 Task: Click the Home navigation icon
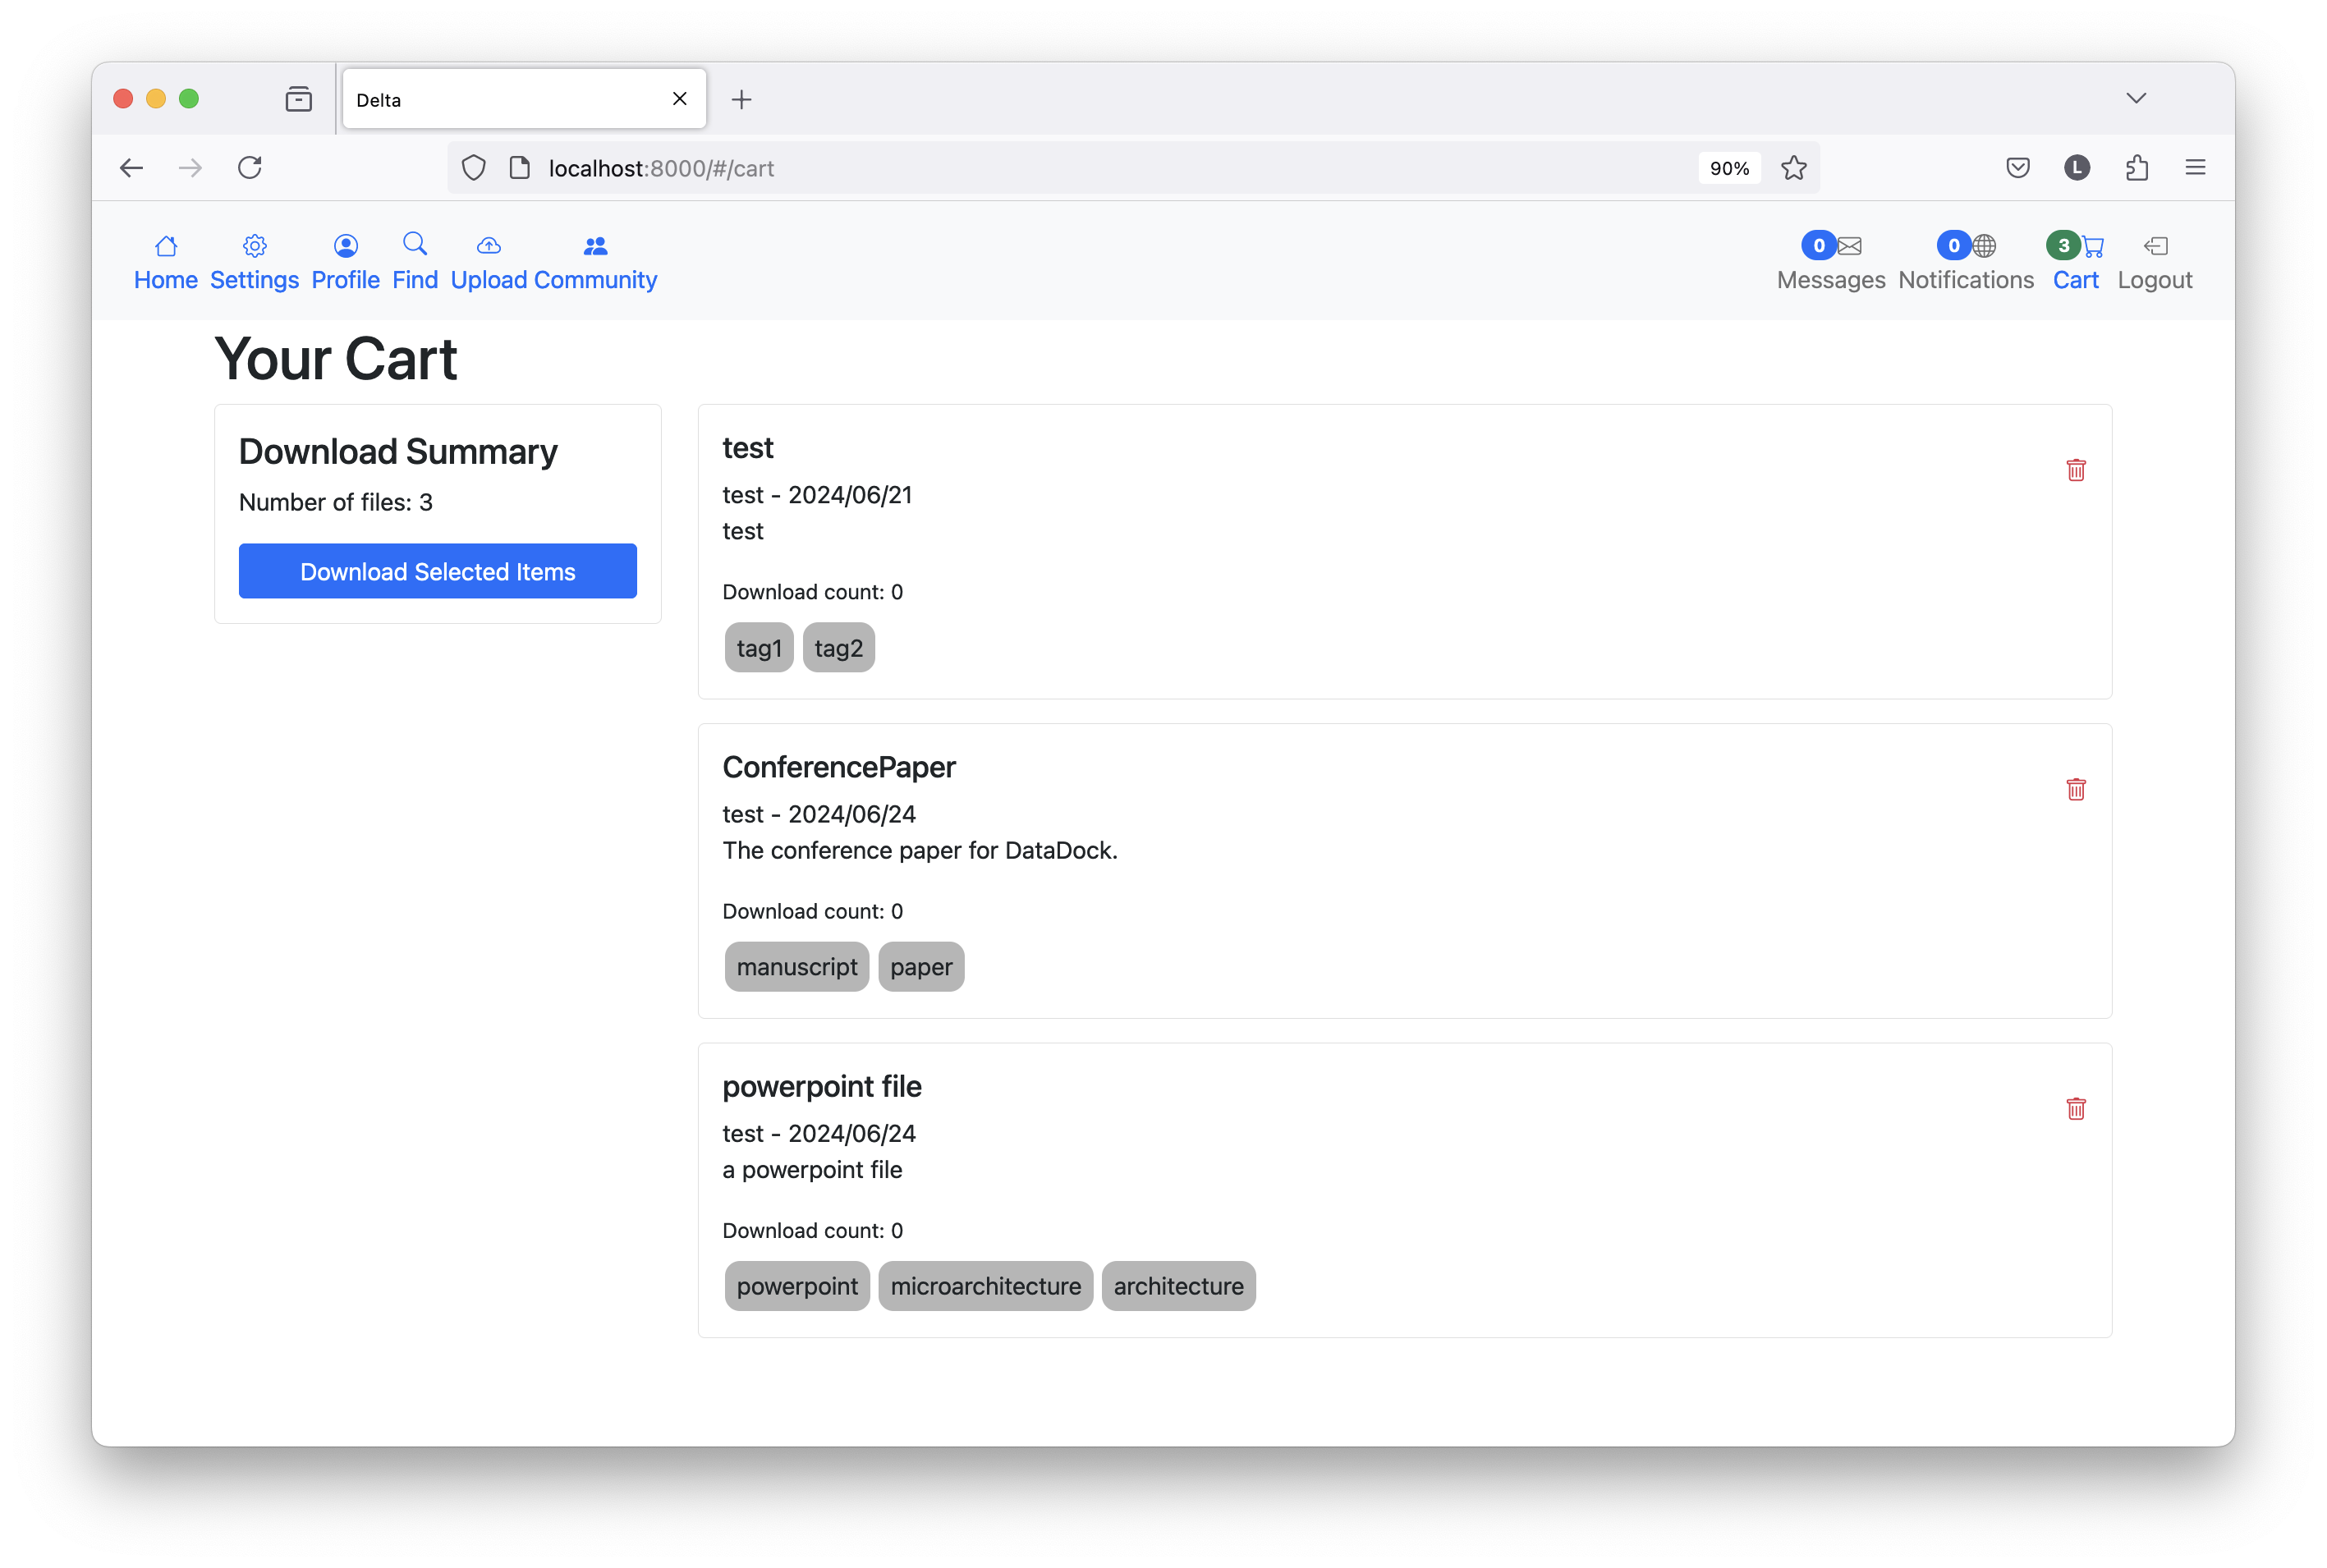[166, 245]
